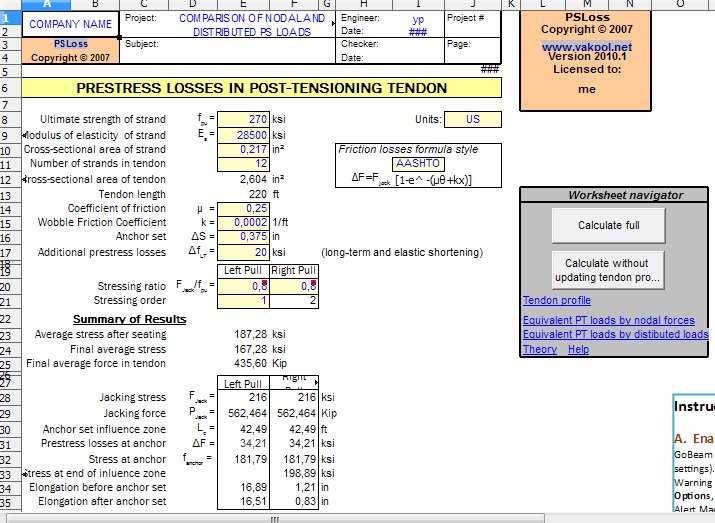Open Equivalent PT loads by nodal forces link
This screenshot has height=523, width=715.
point(609,320)
